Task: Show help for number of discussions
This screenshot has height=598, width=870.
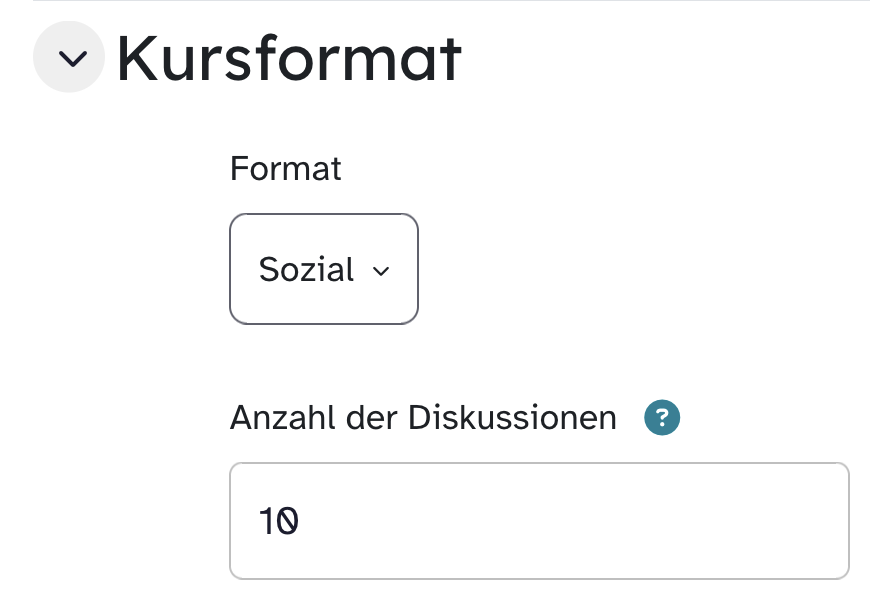Action: (x=662, y=417)
